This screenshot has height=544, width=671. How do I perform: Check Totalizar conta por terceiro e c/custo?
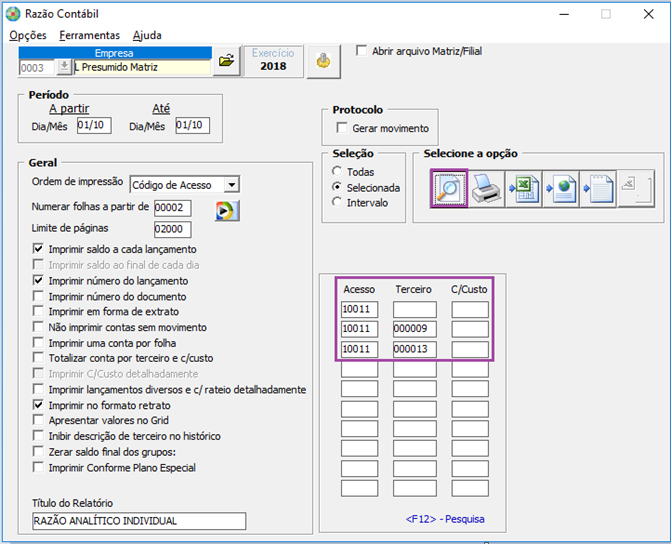click(x=38, y=358)
